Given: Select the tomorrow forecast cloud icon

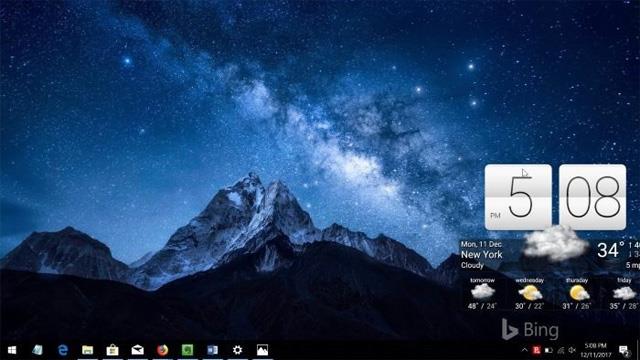Looking at the screenshot, I should coord(482,292).
